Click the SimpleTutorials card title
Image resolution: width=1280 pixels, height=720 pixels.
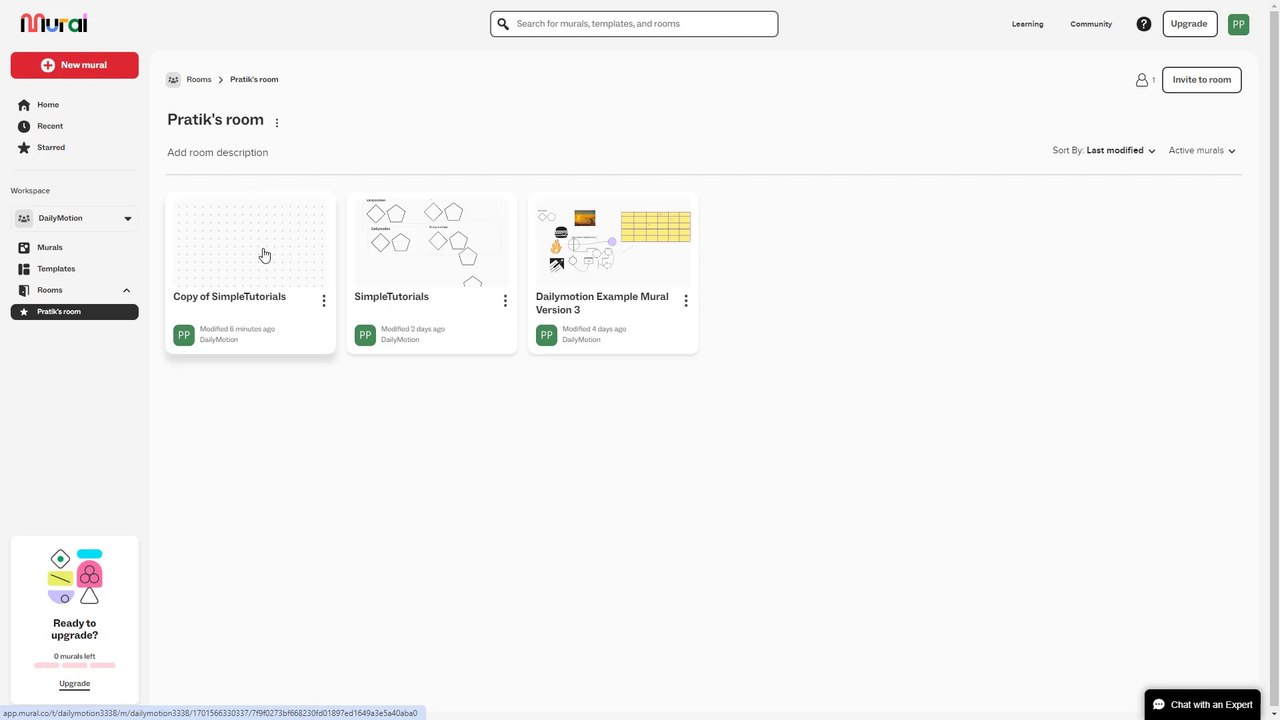click(x=391, y=297)
